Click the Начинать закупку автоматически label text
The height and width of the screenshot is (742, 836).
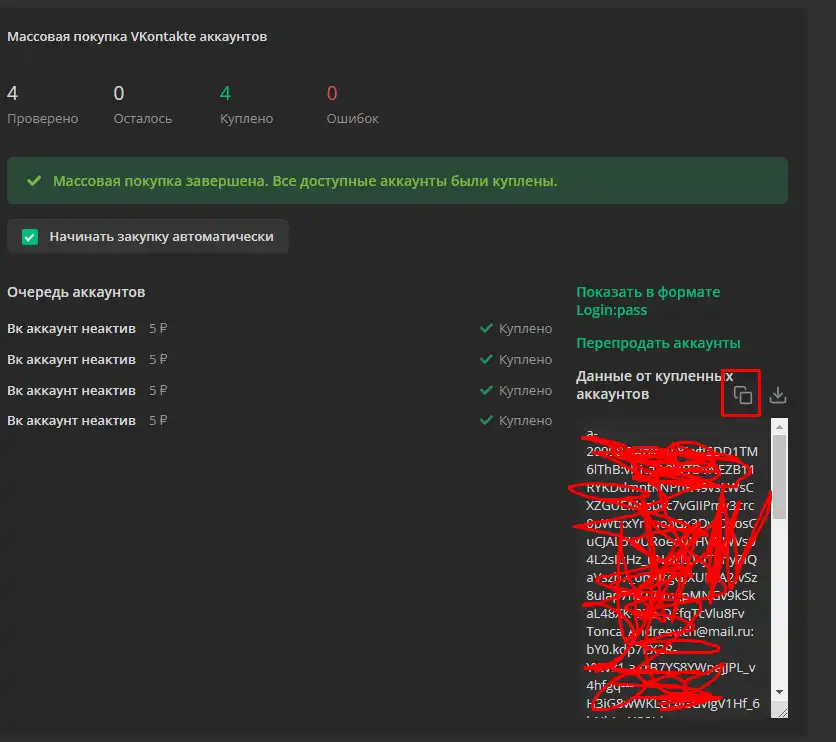coord(161,237)
